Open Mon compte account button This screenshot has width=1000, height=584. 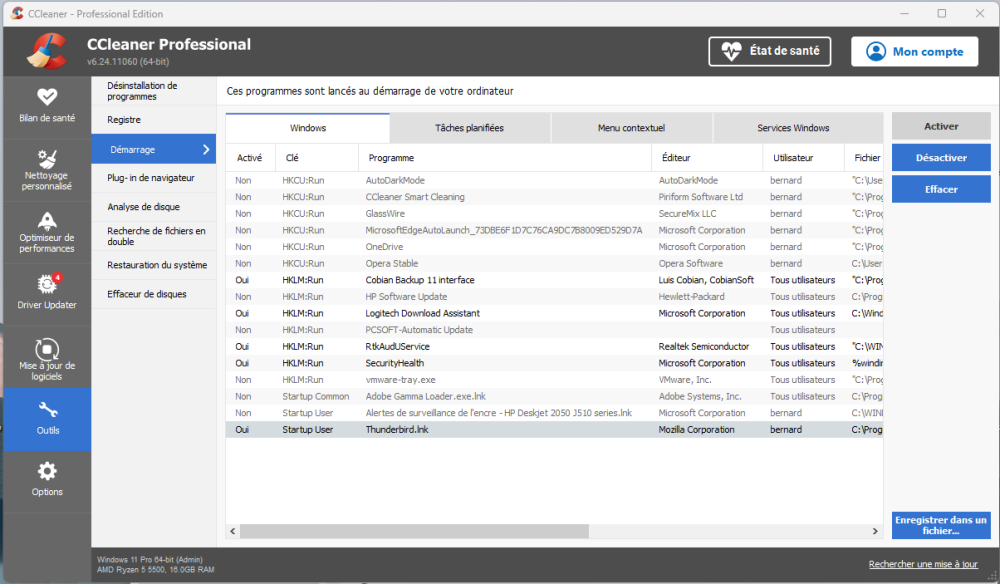pyautogui.click(x=914, y=52)
